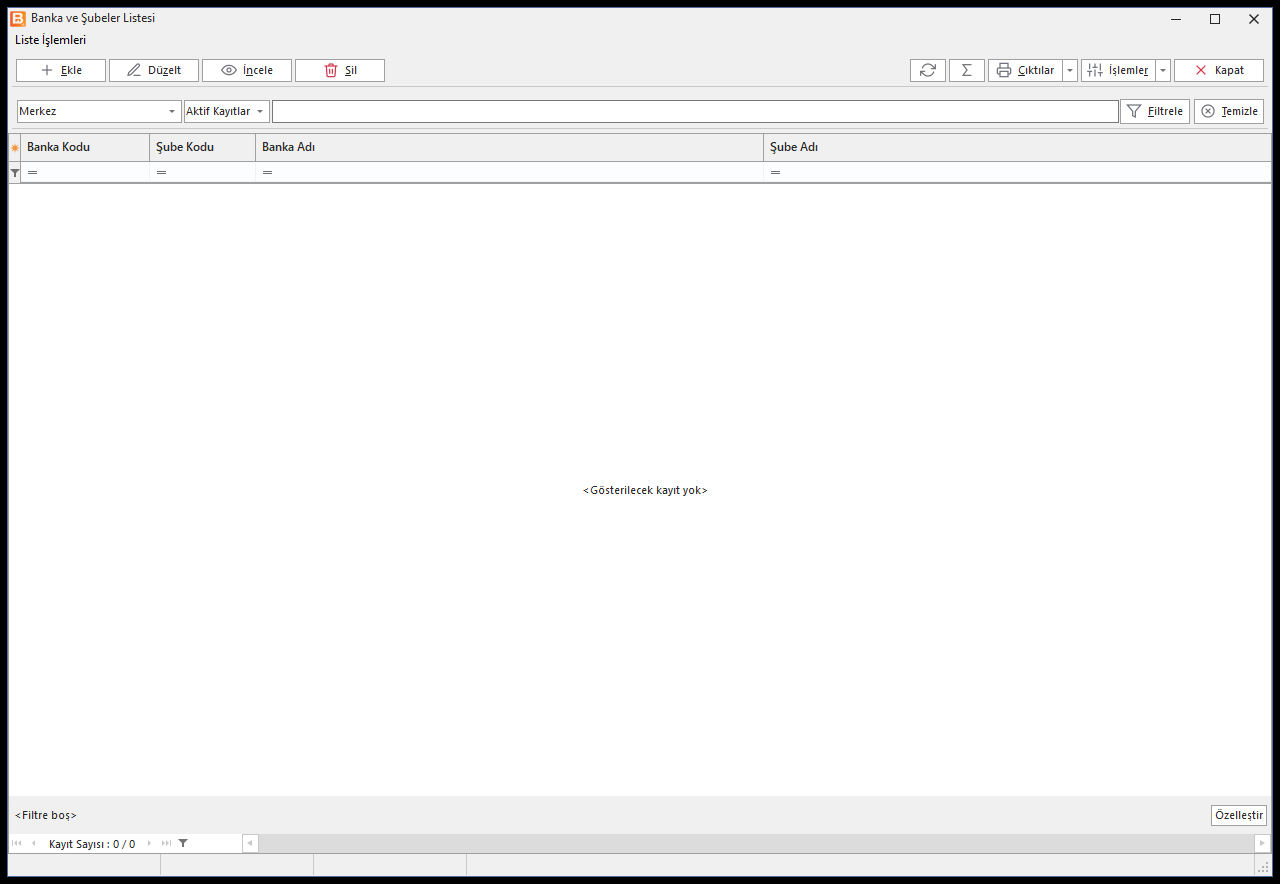Screen dimensions: 1280x884
Task: Maximize the Banka ve Şubeler window
Action: (x=1215, y=18)
